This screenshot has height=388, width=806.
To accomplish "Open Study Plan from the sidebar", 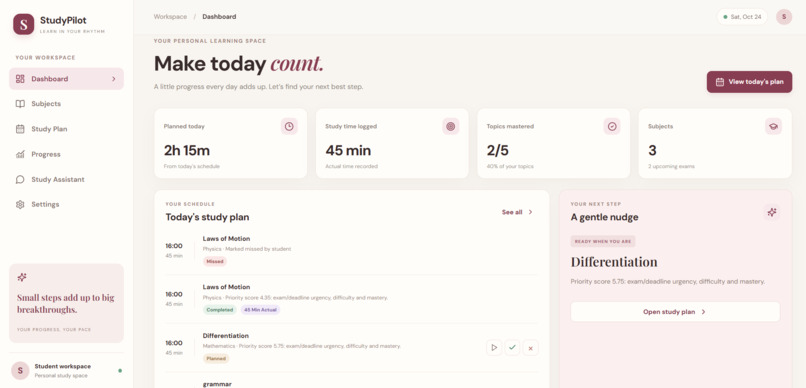I will click(66, 129).
